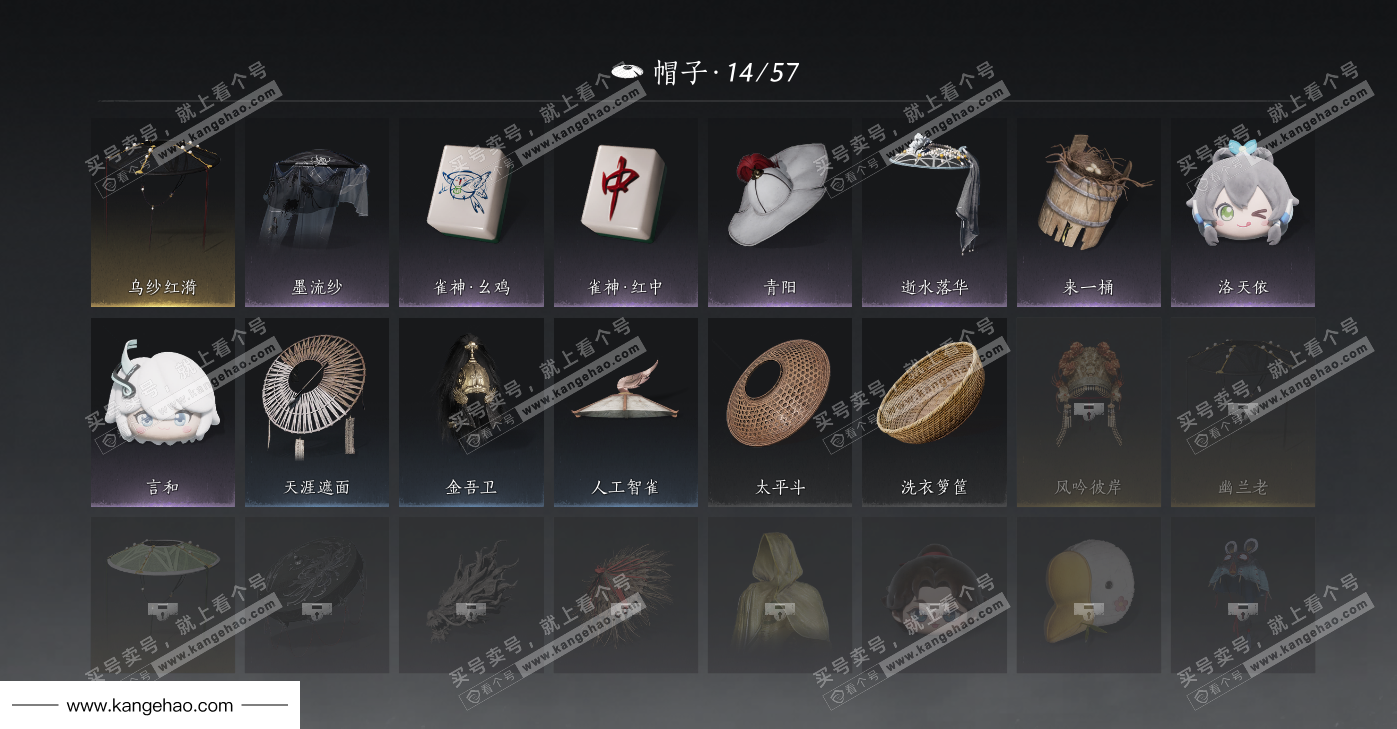Select the 逝水落华 headpiece

tap(934, 212)
